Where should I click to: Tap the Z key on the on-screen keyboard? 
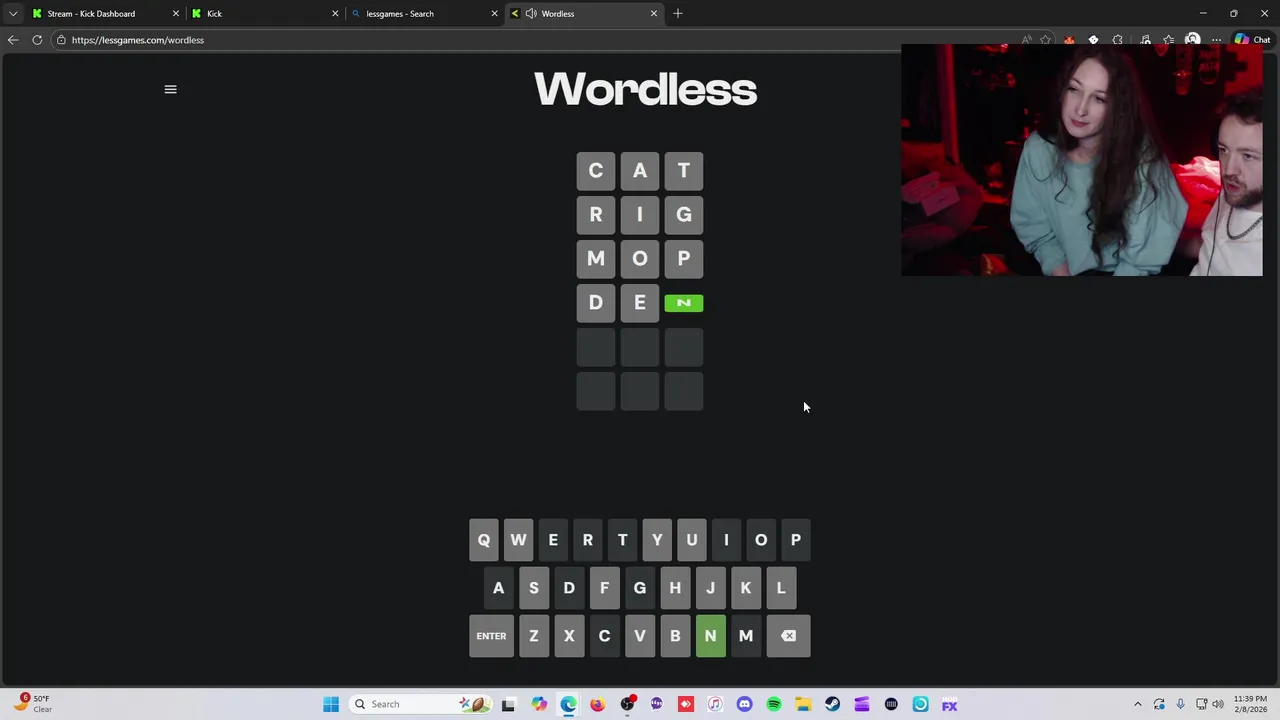click(x=534, y=636)
